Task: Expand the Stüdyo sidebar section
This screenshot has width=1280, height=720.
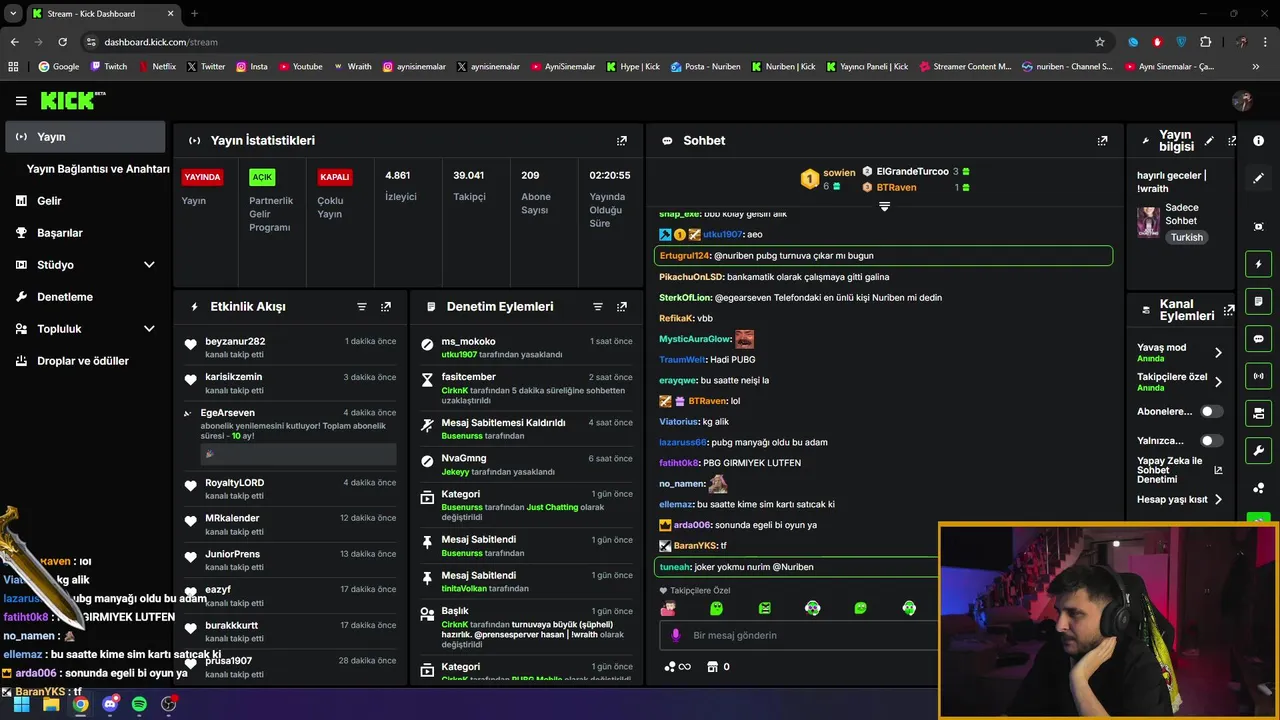Action: (x=149, y=265)
